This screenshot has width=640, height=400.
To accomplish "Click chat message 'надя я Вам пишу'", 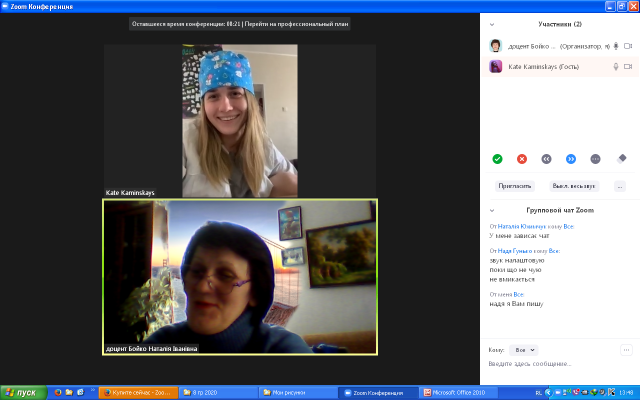I will pos(516,304).
